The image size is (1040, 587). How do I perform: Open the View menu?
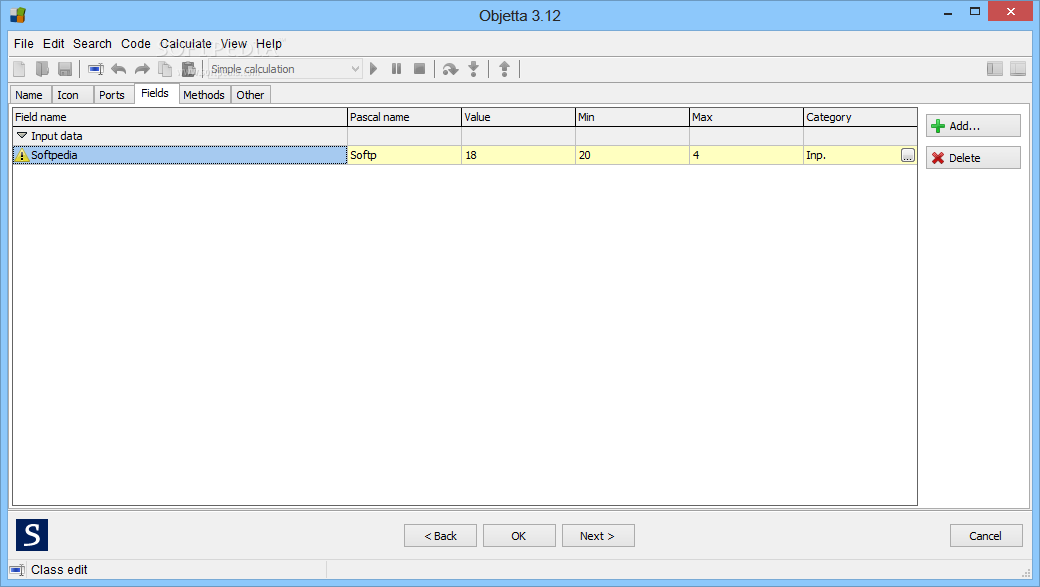234,44
